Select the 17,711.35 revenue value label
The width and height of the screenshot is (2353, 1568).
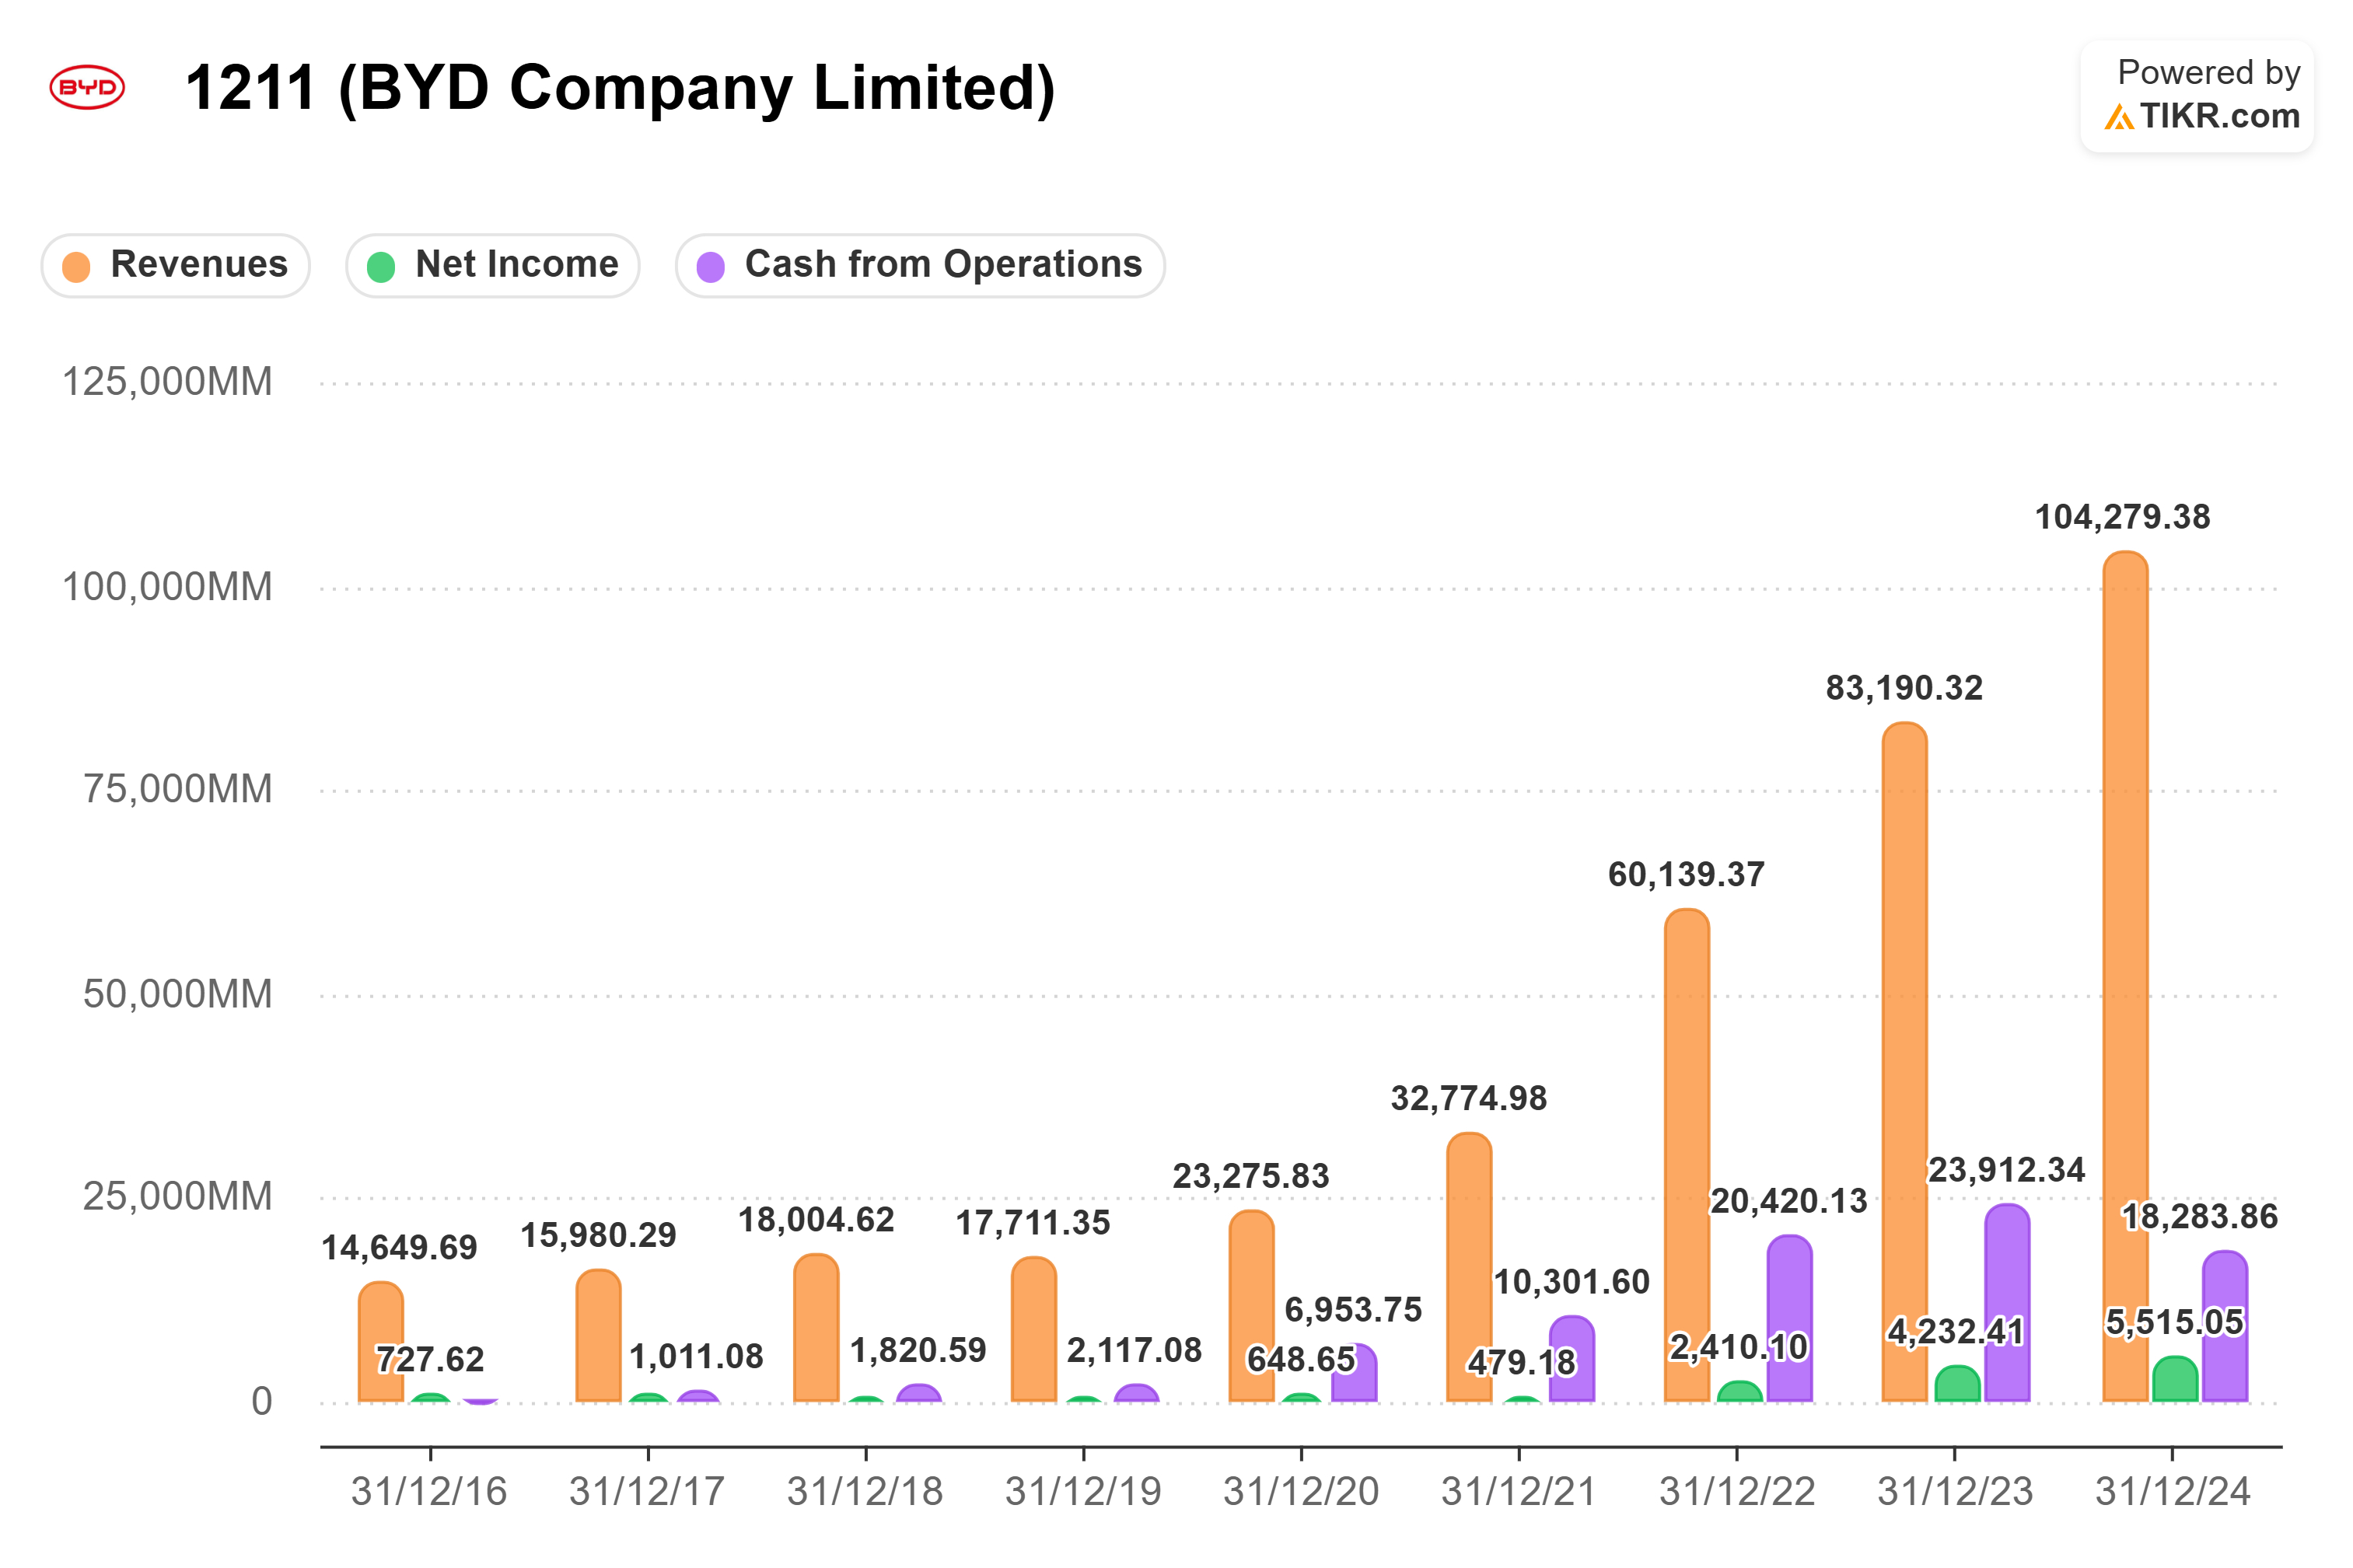point(1032,1223)
